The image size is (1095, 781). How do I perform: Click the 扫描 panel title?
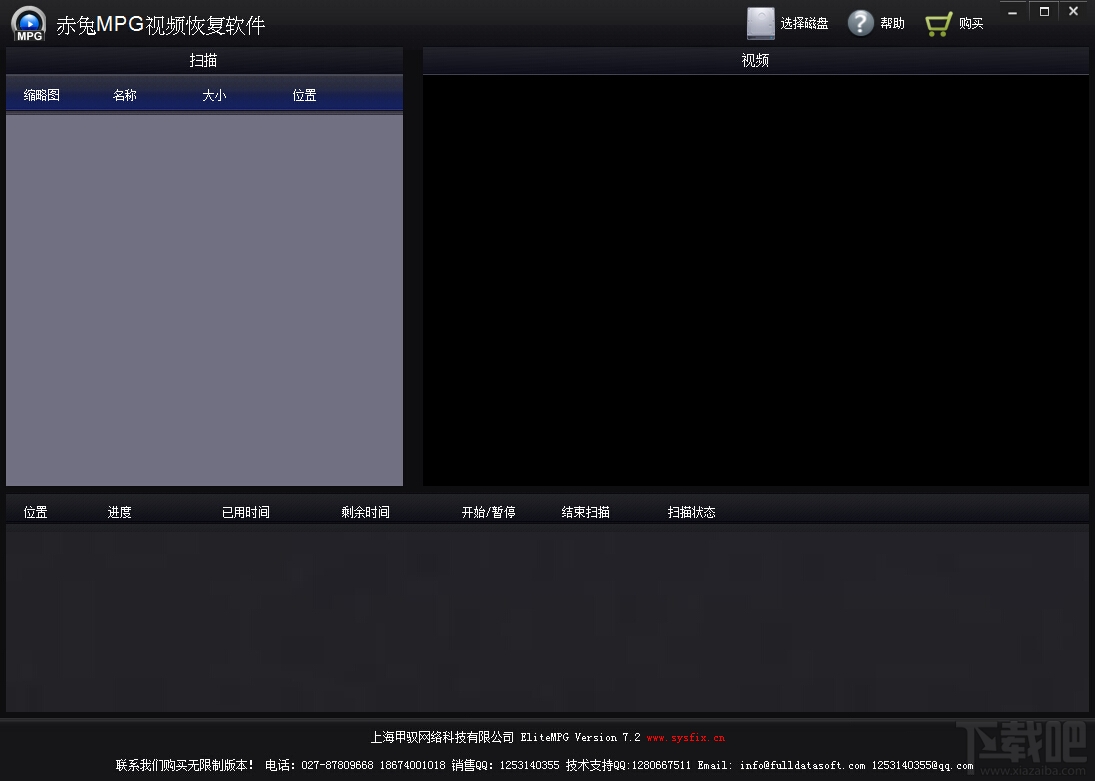pyautogui.click(x=203, y=61)
